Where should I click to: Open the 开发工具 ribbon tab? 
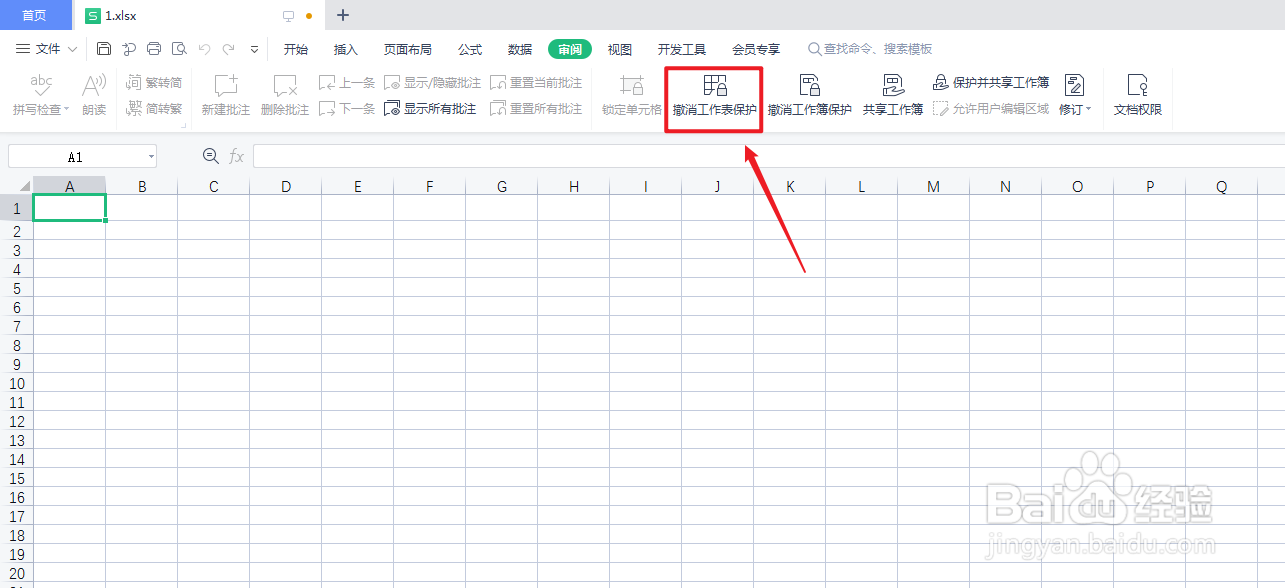point(682,49)
